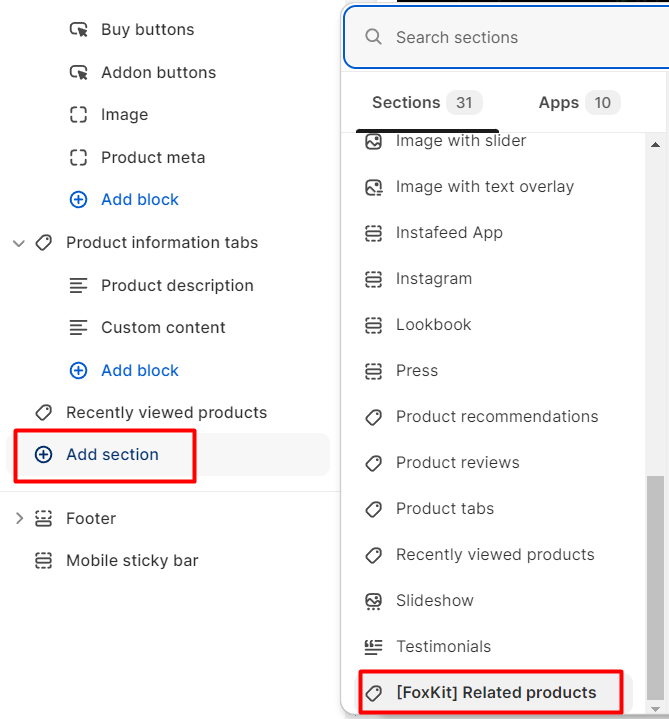The width and height of the screenshot is (669, 719).
Task: Choose [FoxKit] Related products section
Action: point(496,692)
